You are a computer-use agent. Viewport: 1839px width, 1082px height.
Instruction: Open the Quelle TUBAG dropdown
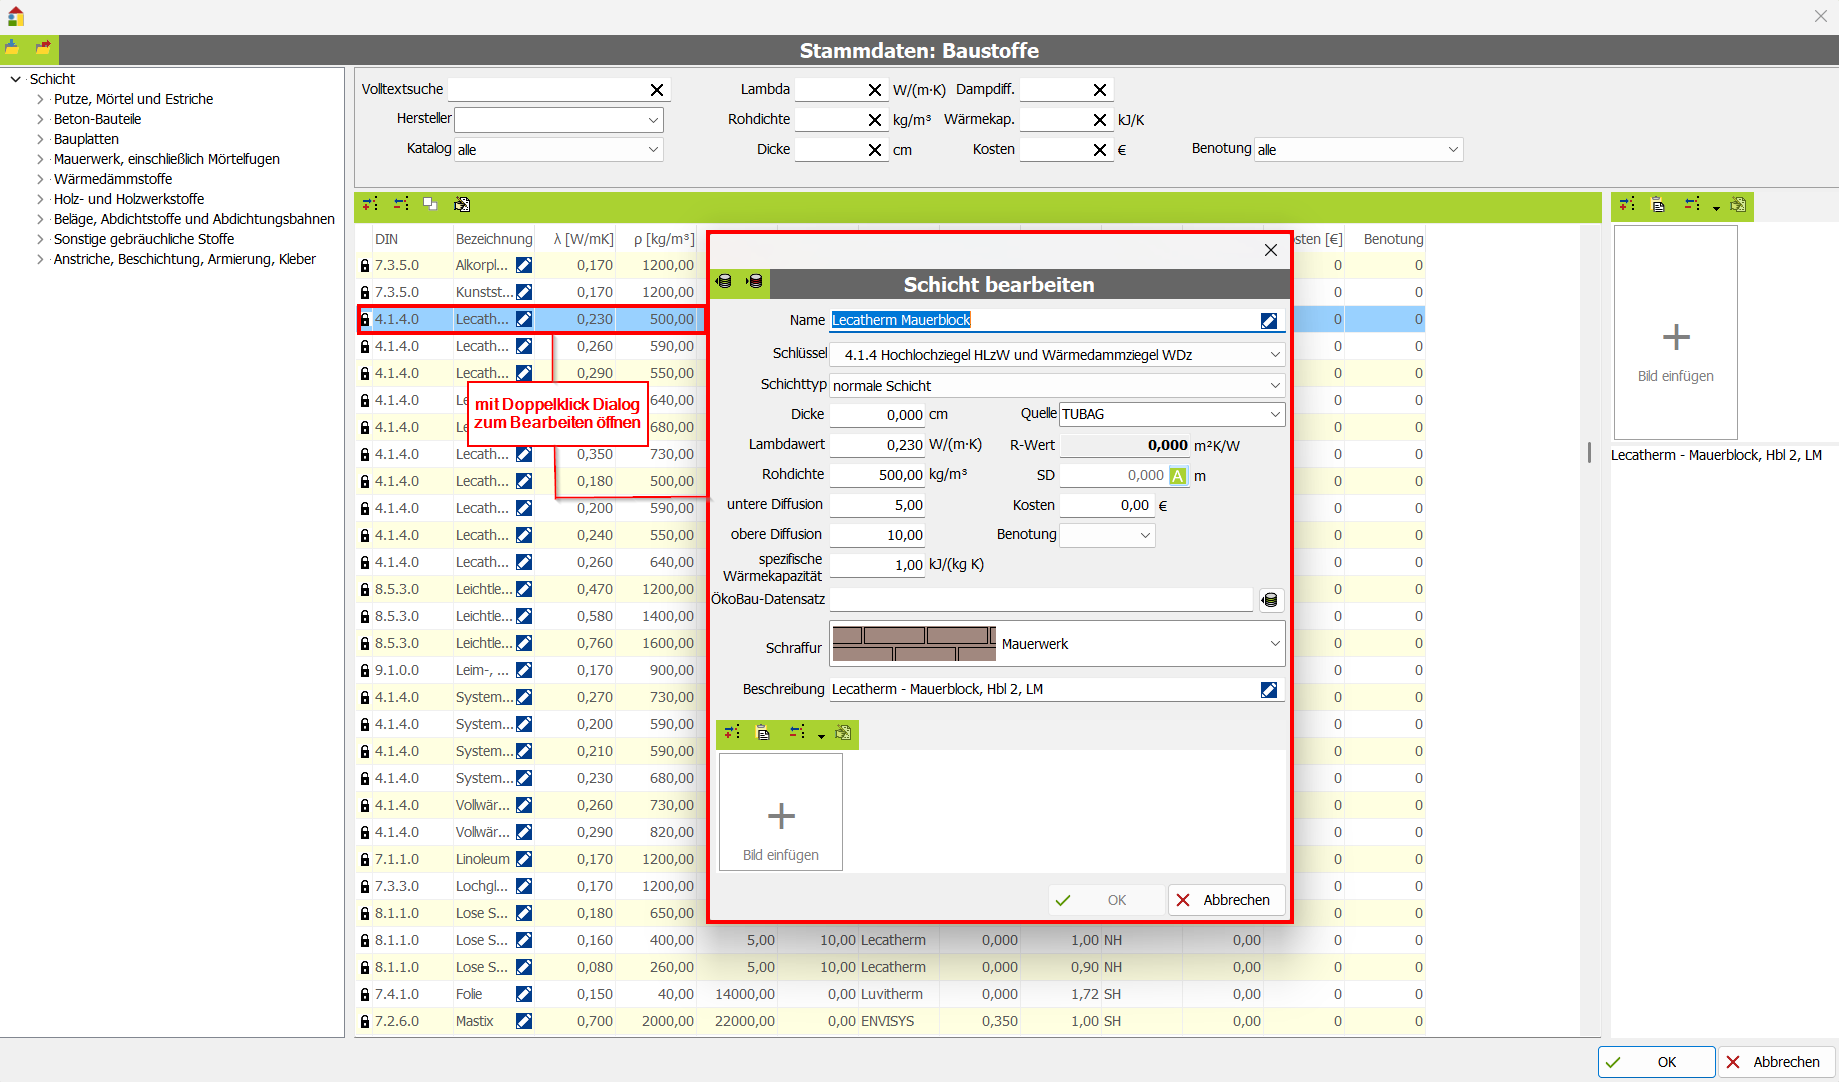[1275, 414]
